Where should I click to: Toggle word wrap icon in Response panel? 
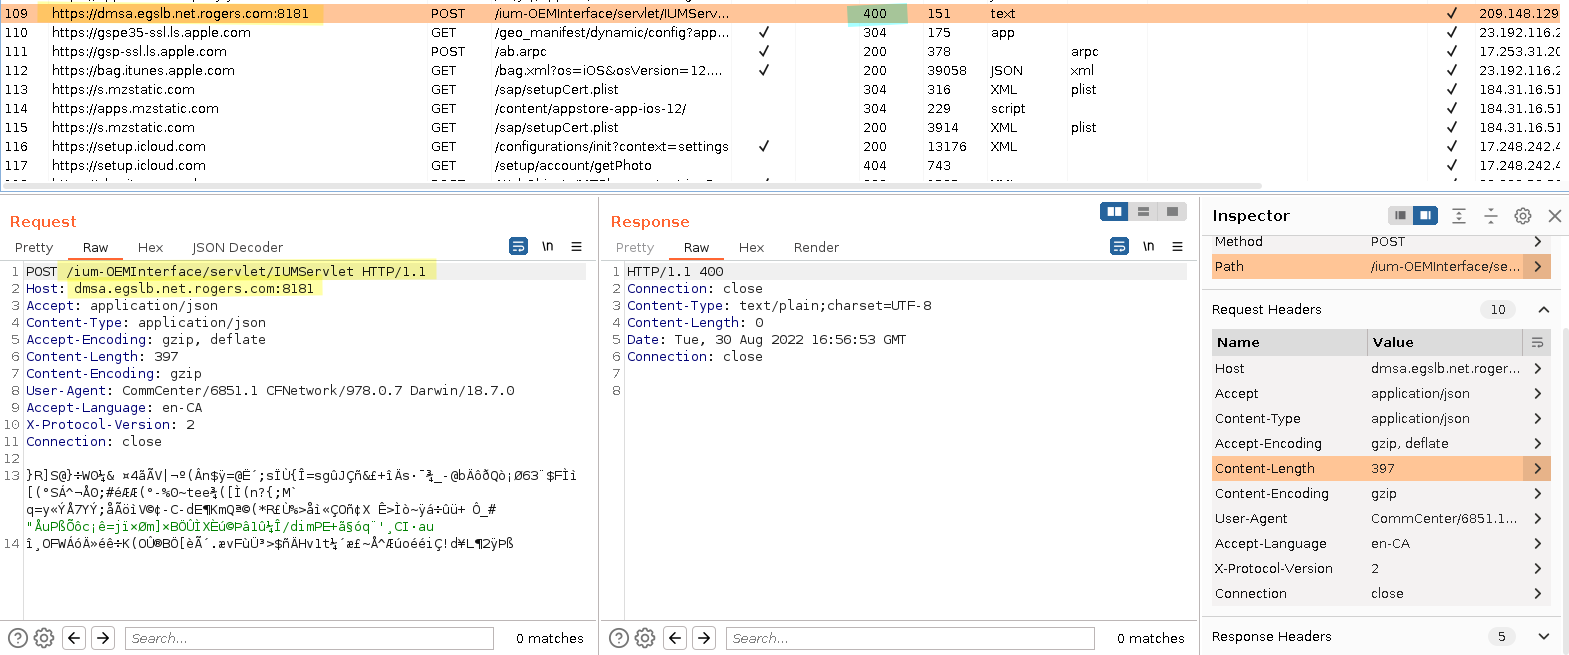click(x=1119, y=246)
